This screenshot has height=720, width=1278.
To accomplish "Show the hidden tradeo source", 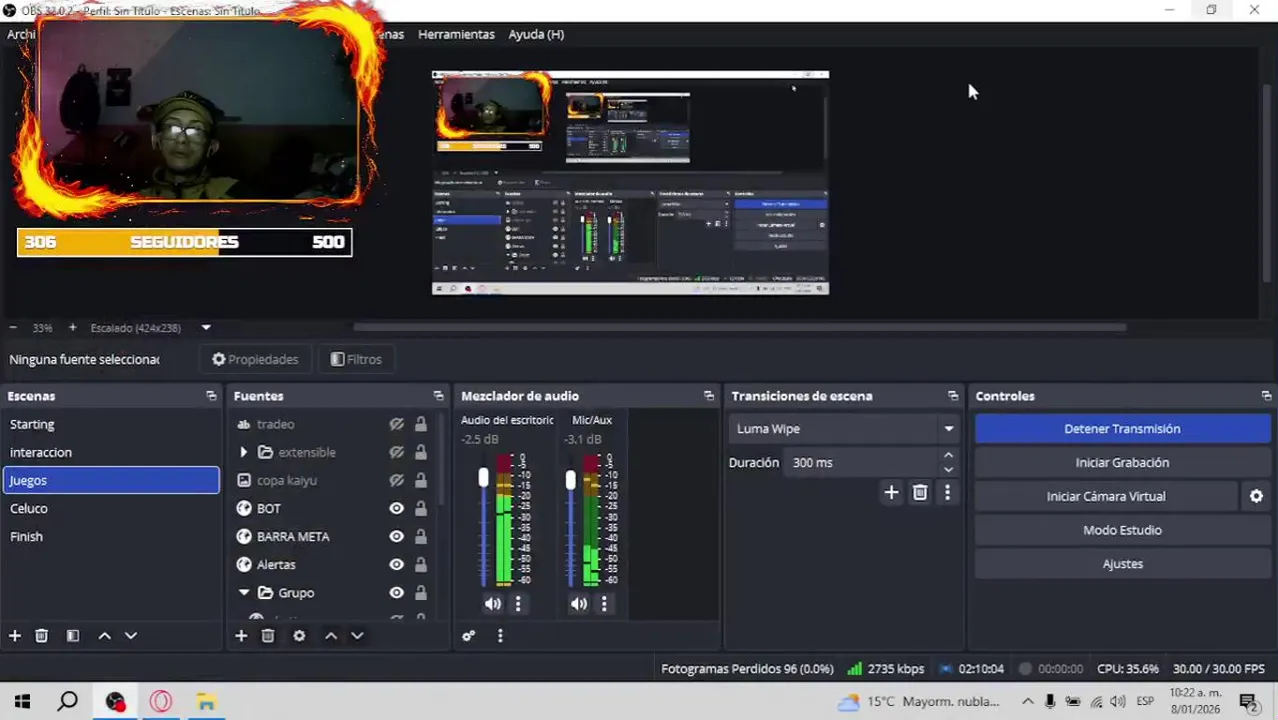I will pyautogui.click(x=397, y=424).
